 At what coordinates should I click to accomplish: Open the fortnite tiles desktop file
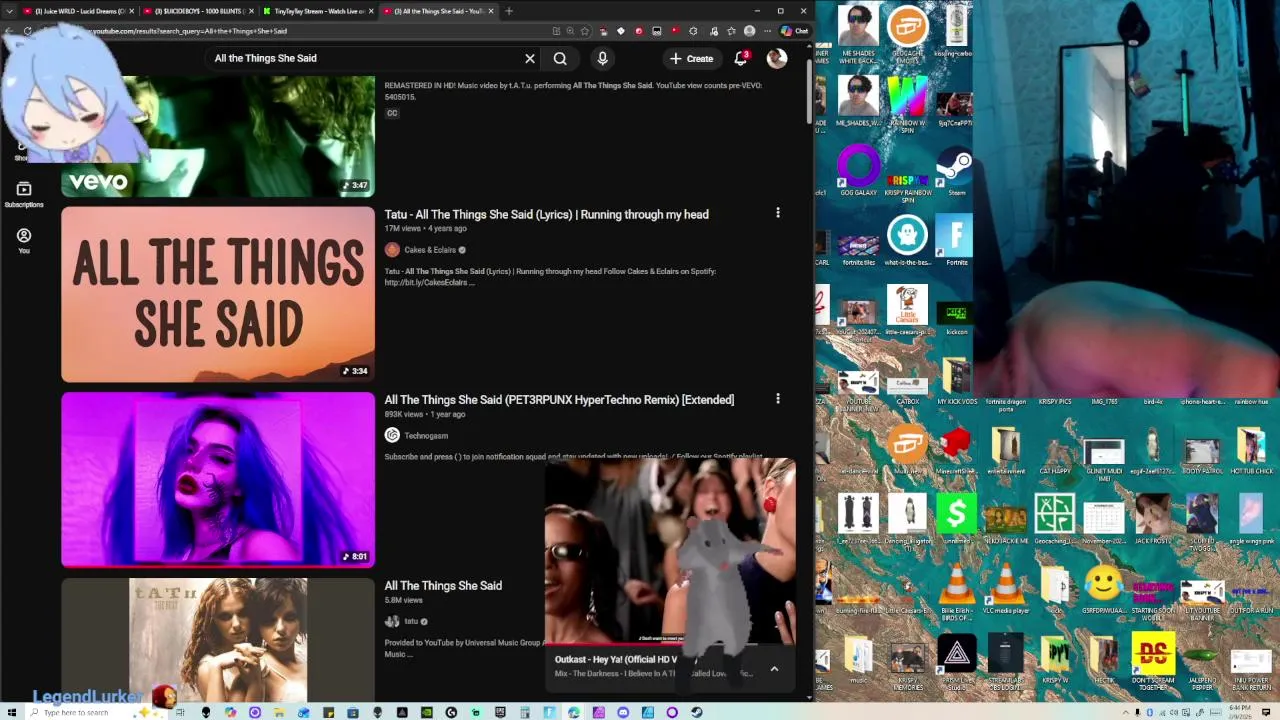(858, 250)
